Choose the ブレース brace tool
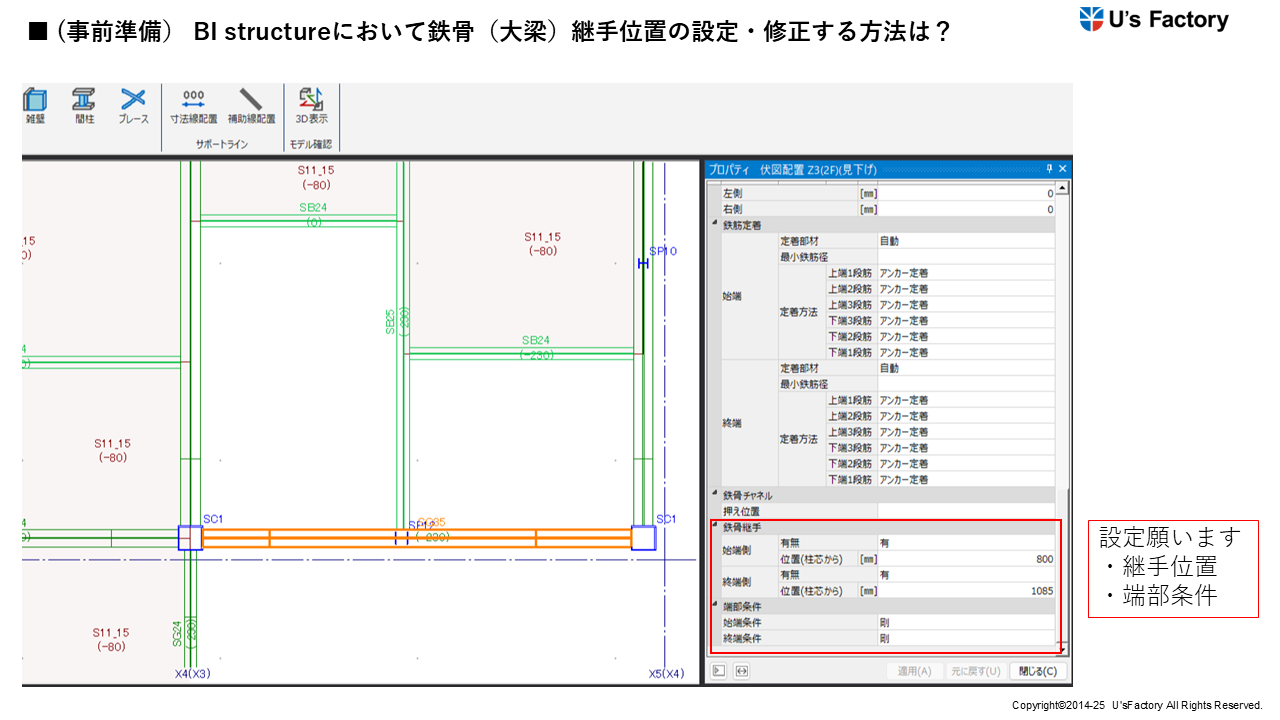Image resolution: width=1280 pixels, height=720 pixels. pyautogui.click(x=133, y=105)
